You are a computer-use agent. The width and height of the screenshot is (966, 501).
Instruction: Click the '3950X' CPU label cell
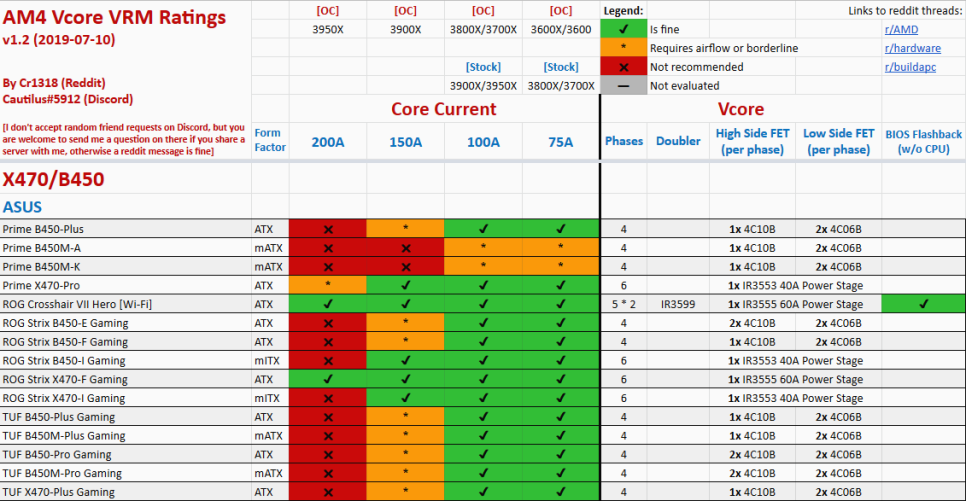[x=328, y=30]
